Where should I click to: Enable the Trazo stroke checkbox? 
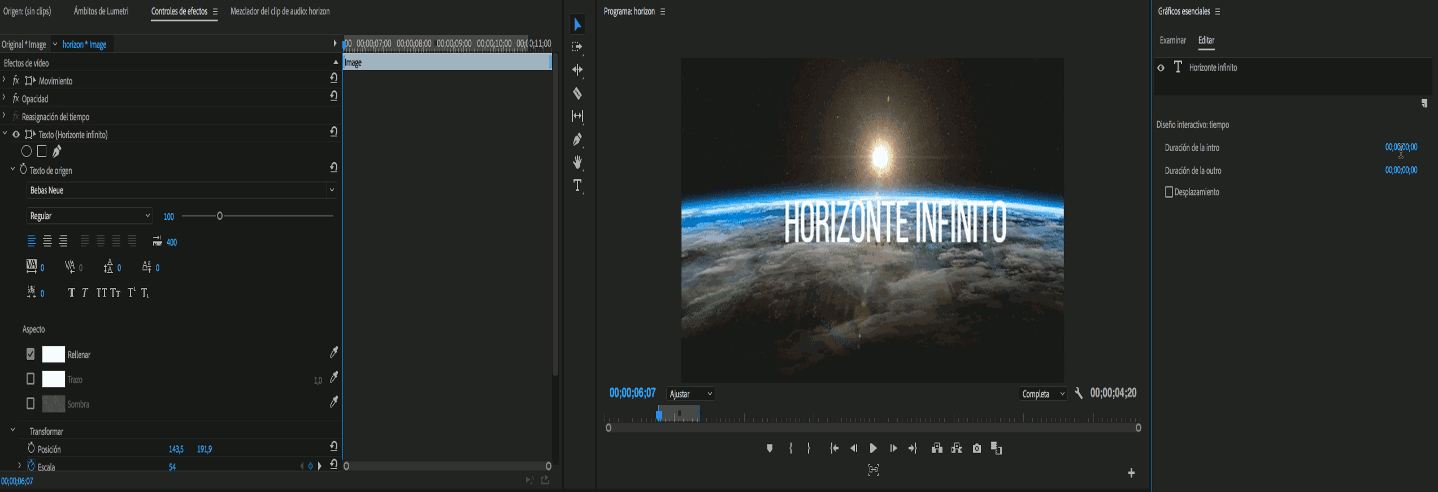(30, 379)
